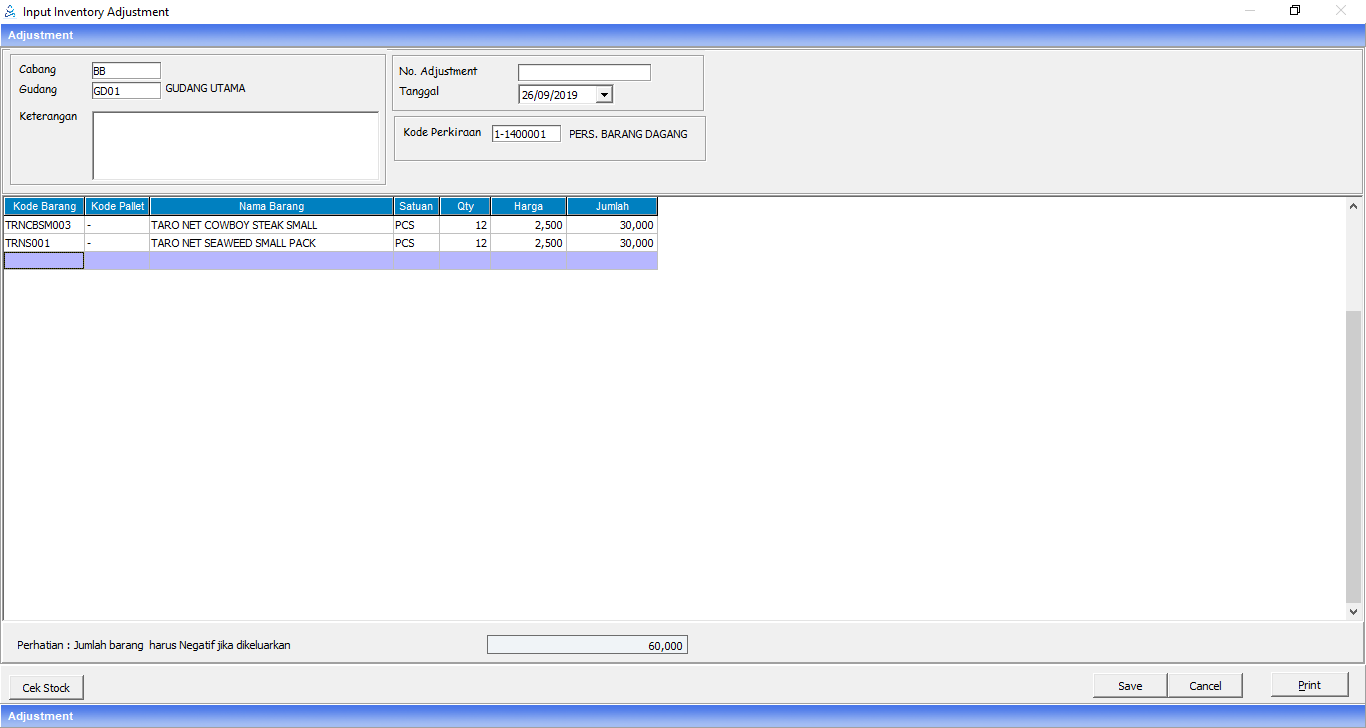Click the Nama Barang column header
The width and height of the screenshot is (1366, 728).
coord(271,206)
